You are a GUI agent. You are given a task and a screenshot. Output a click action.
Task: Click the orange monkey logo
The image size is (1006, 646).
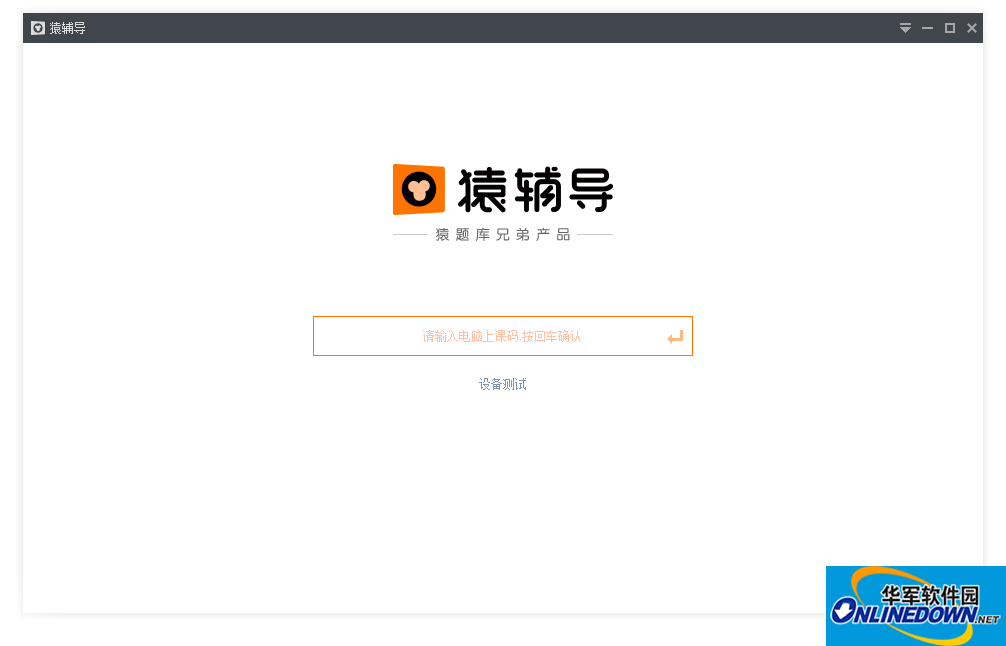(x=419, y=189)
